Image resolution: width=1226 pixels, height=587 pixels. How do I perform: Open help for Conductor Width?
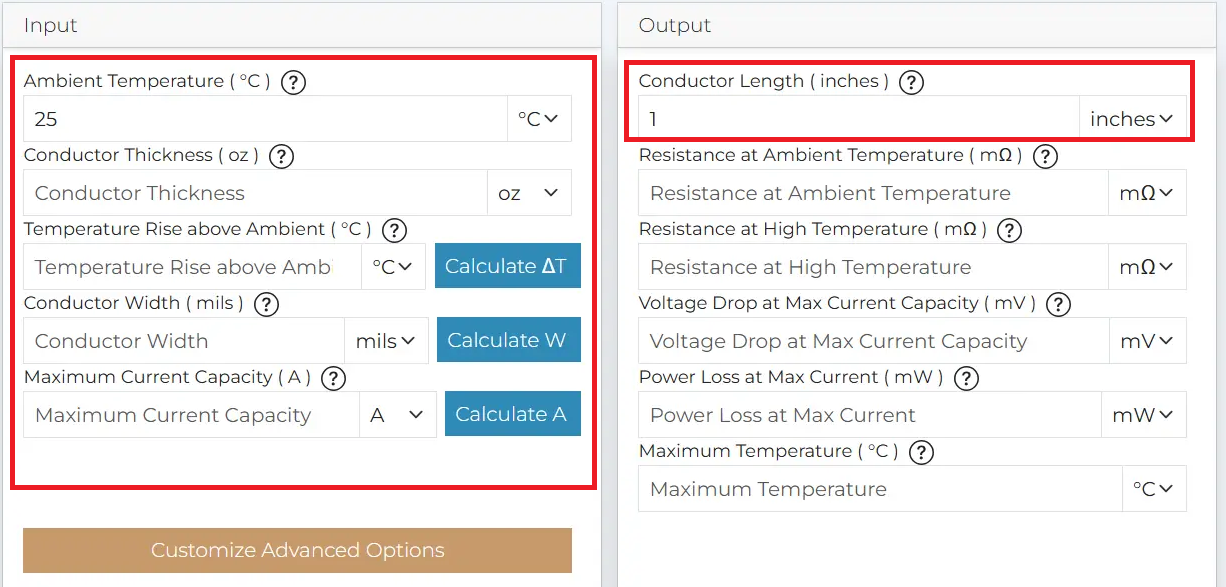[266, 304]
